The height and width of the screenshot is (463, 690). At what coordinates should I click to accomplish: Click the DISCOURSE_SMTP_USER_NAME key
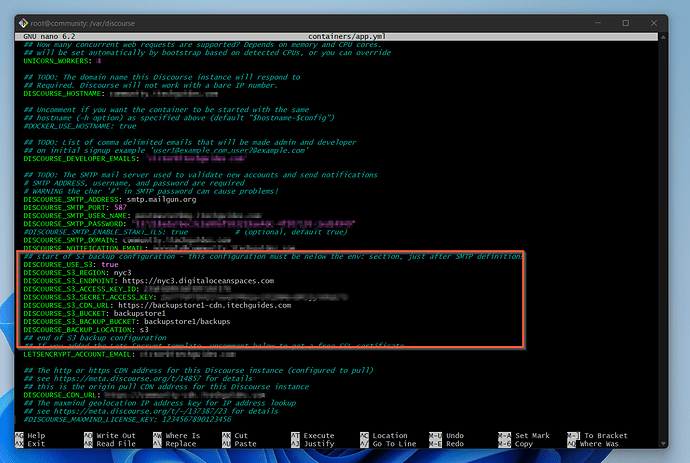pos(77,216)
